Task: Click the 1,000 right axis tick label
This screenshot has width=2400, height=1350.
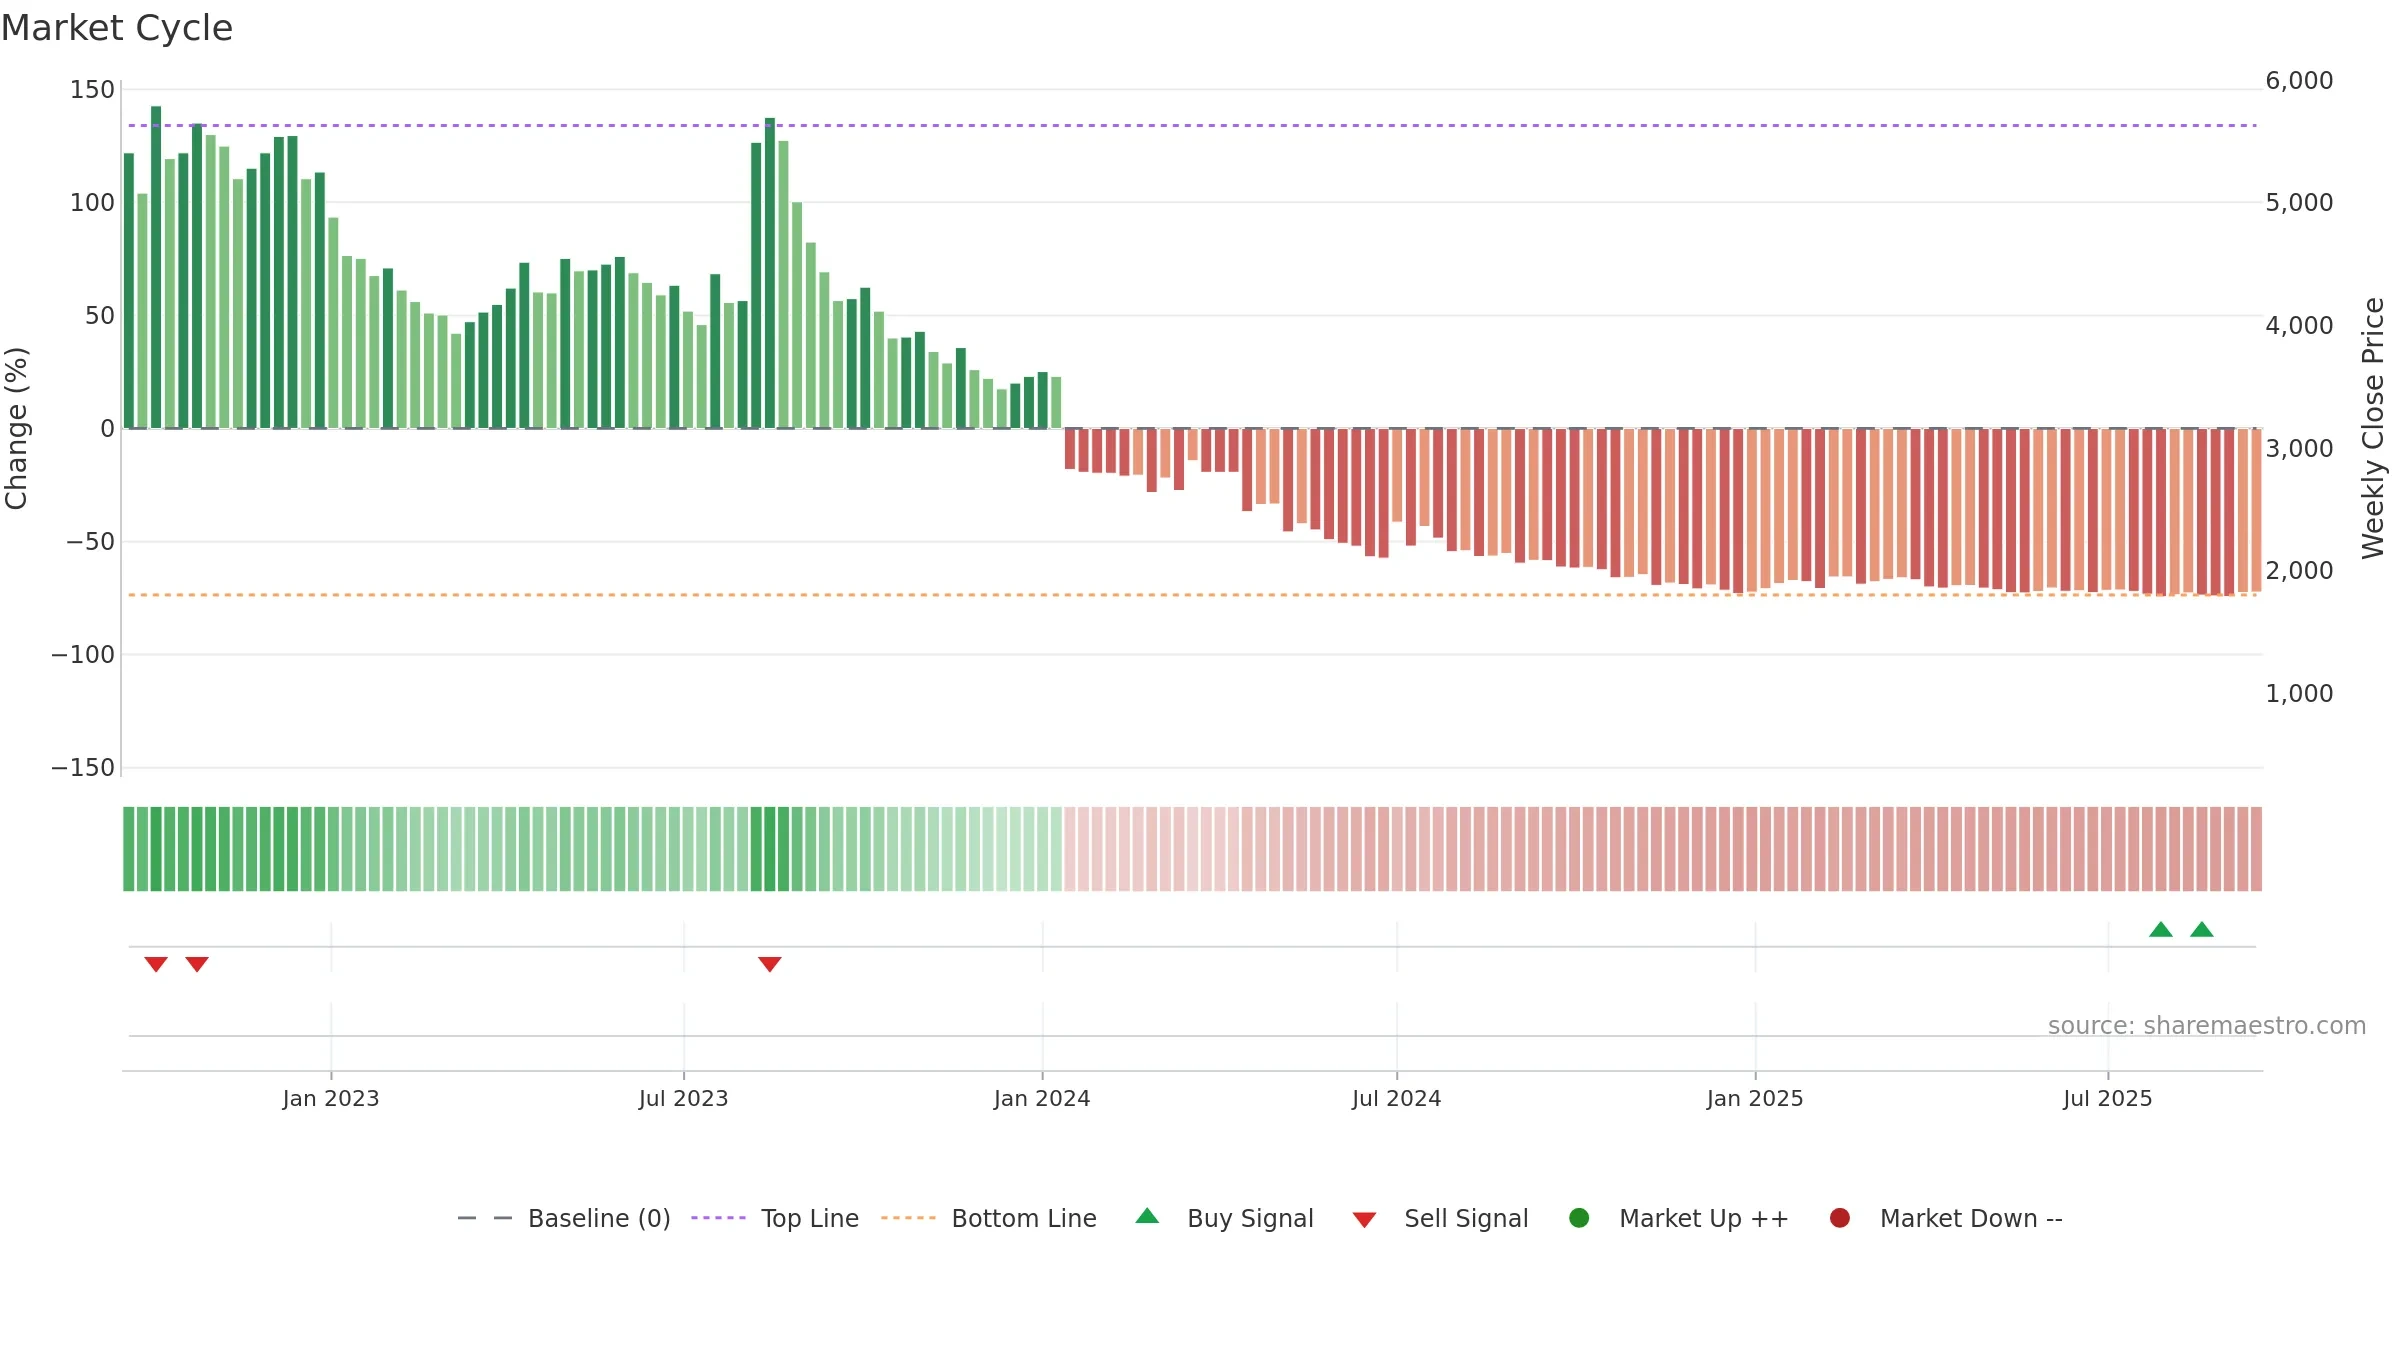Action: (x=2299, y=694)
